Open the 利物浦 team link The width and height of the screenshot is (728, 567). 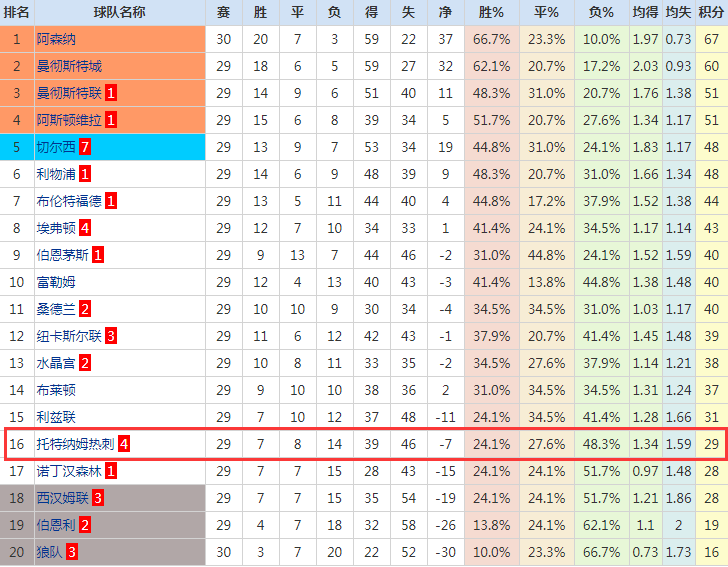click(x=56, y=174)
